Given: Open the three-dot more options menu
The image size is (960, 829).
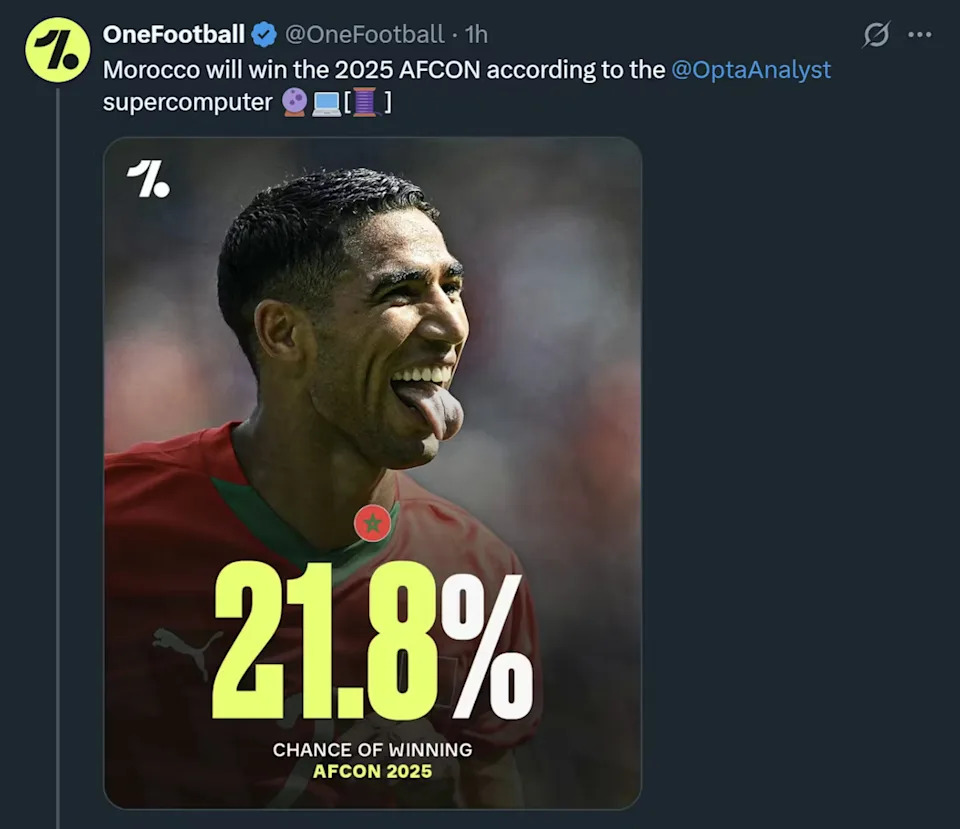Looking at the screenshot, I should pos(919,35).
